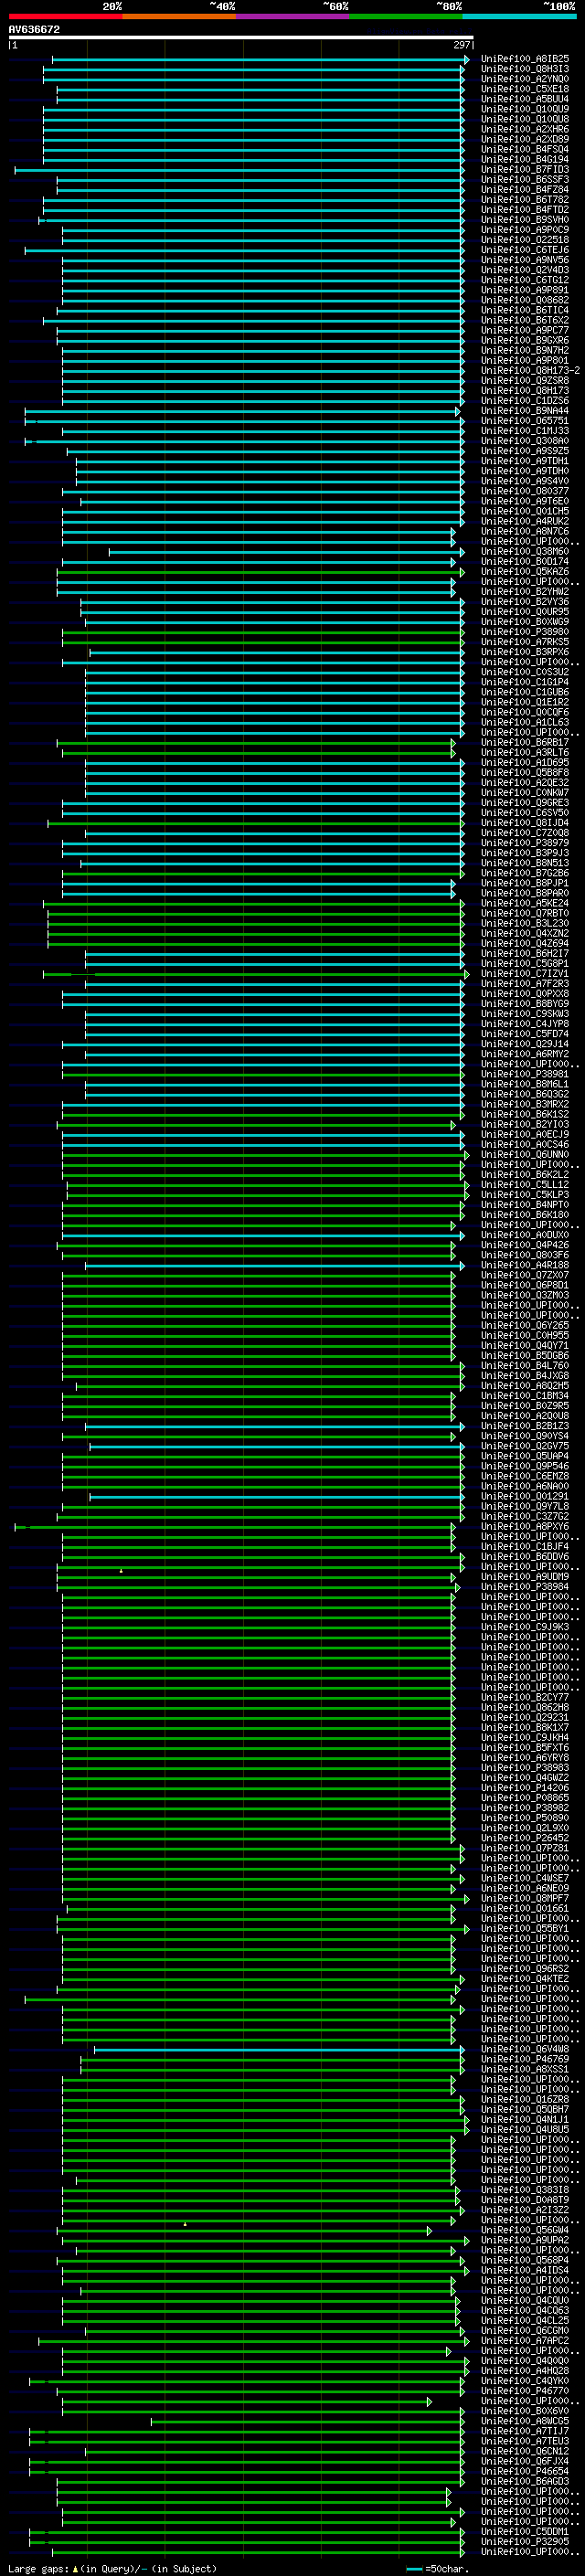Select the UniRef100_P38980 hit label
Screen dimensions: 585x2576
point(525,632)
